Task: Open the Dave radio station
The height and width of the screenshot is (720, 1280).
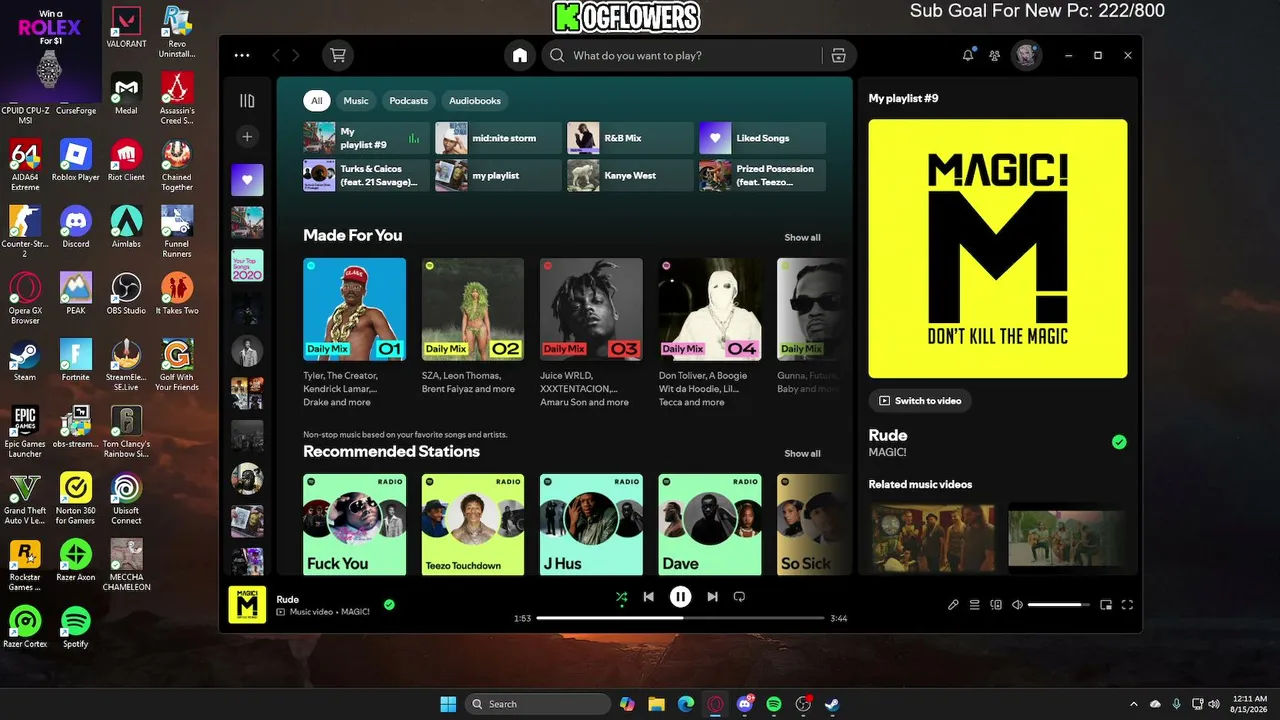Action: pos(710,524)
